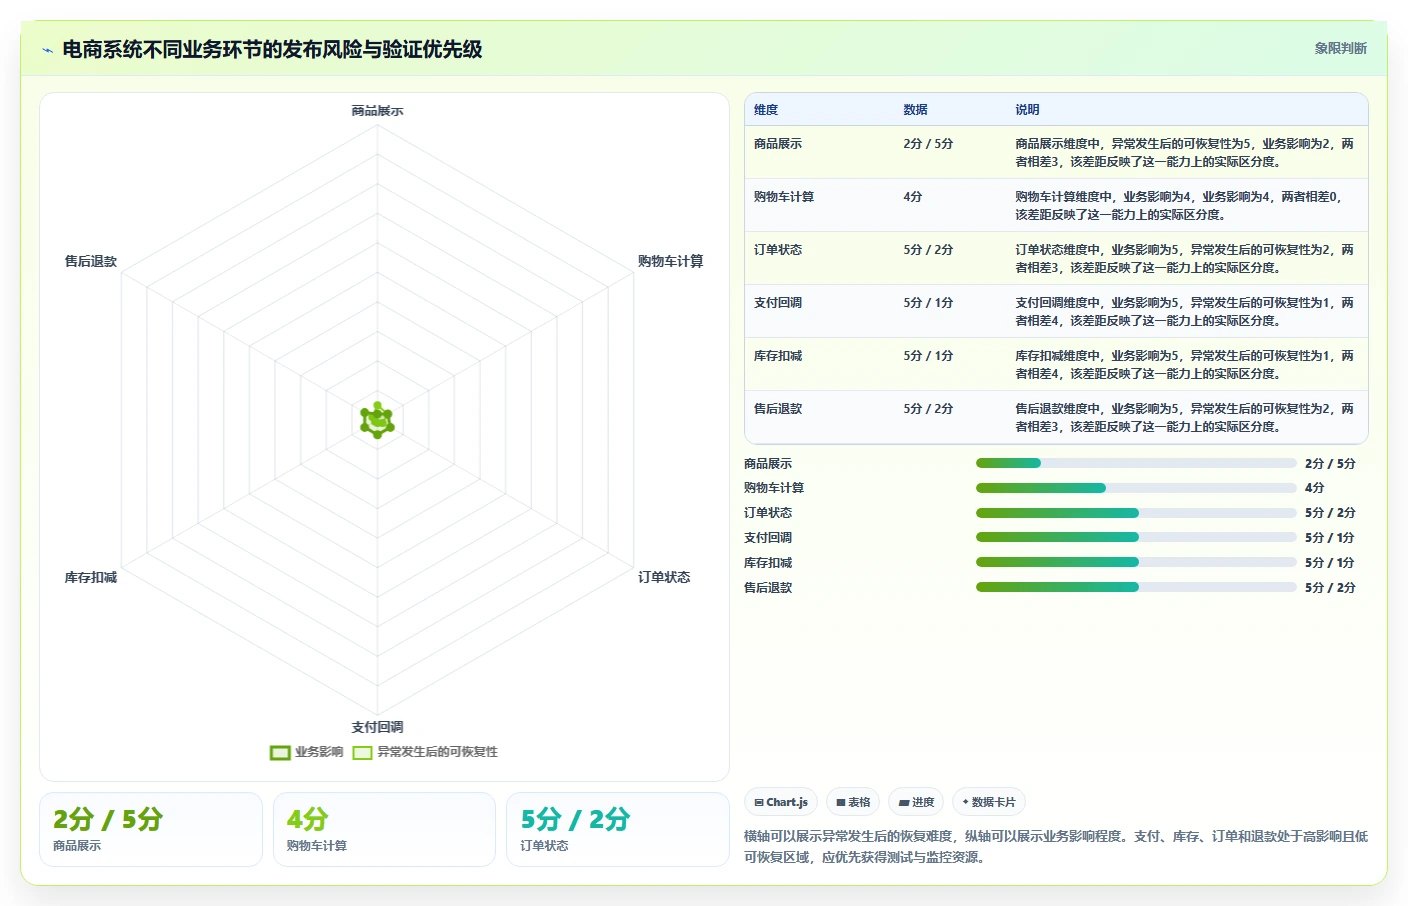Click the Chart.js tag chip
This screenshot has height=906, width=1408.
pyautogui.click(x=781, y=802)
